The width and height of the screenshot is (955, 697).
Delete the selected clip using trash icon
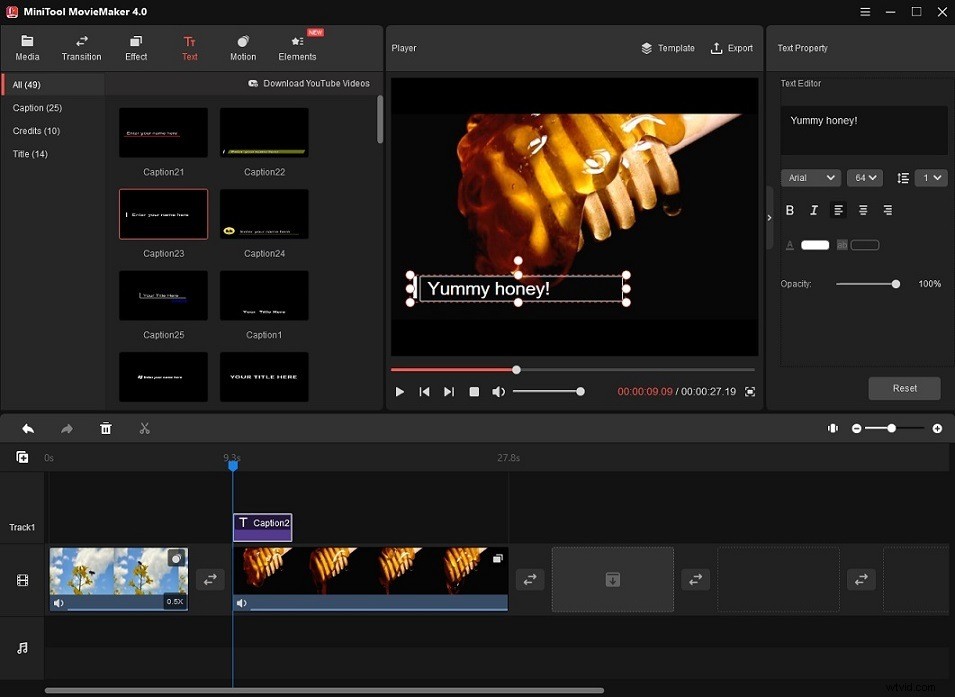pyautogui.click(x=105, y=428)
